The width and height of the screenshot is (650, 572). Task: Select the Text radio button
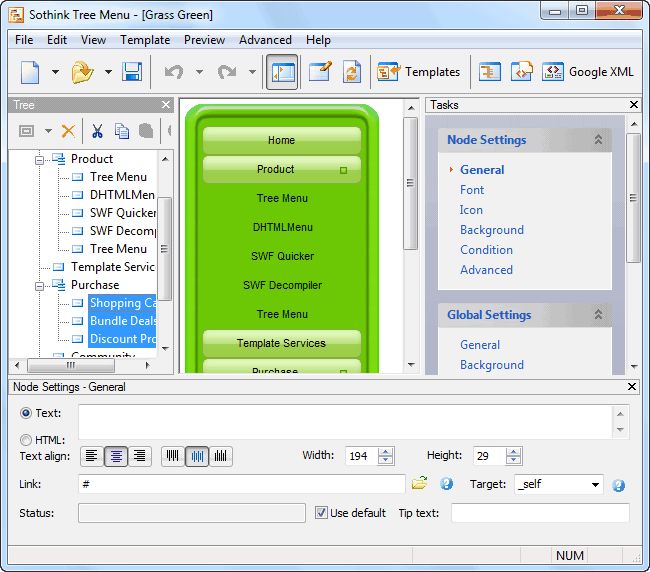[x=26, y=413]
